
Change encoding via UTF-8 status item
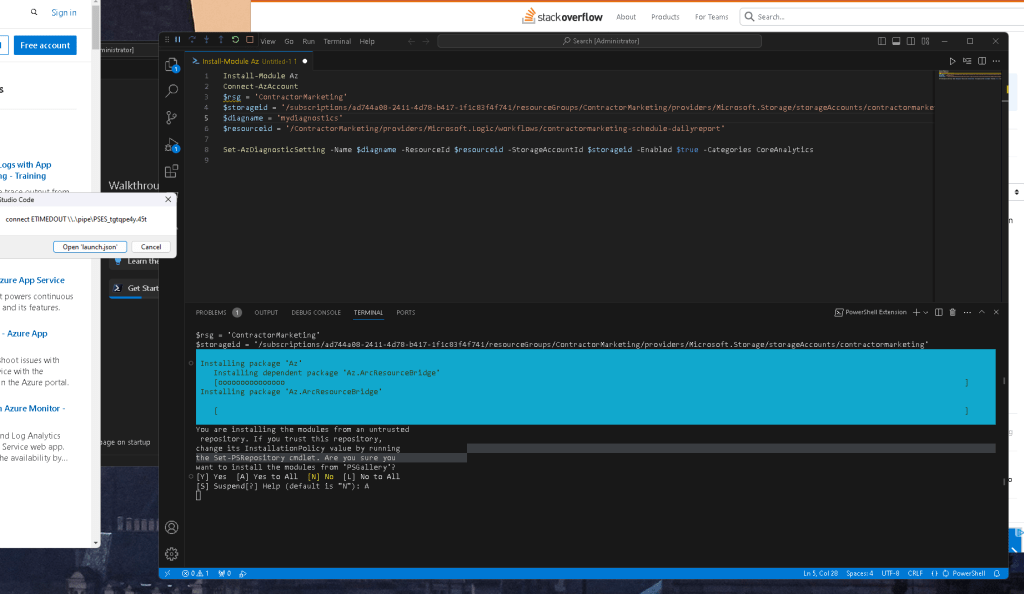890,573
